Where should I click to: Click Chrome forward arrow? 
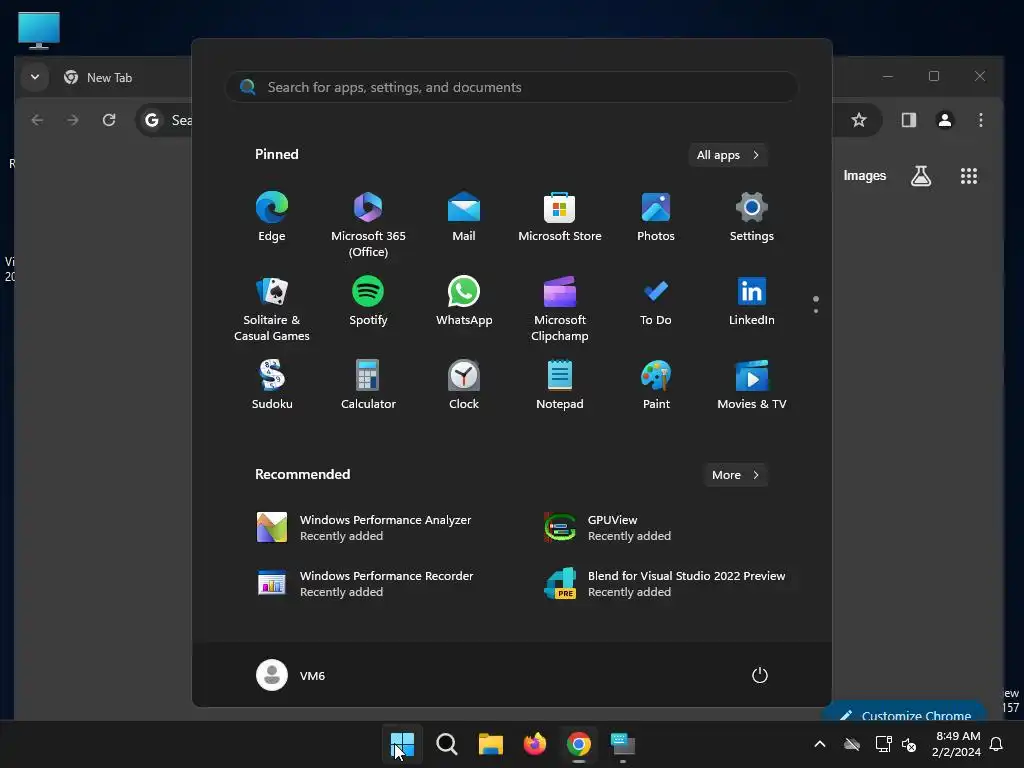pos(72,120)
